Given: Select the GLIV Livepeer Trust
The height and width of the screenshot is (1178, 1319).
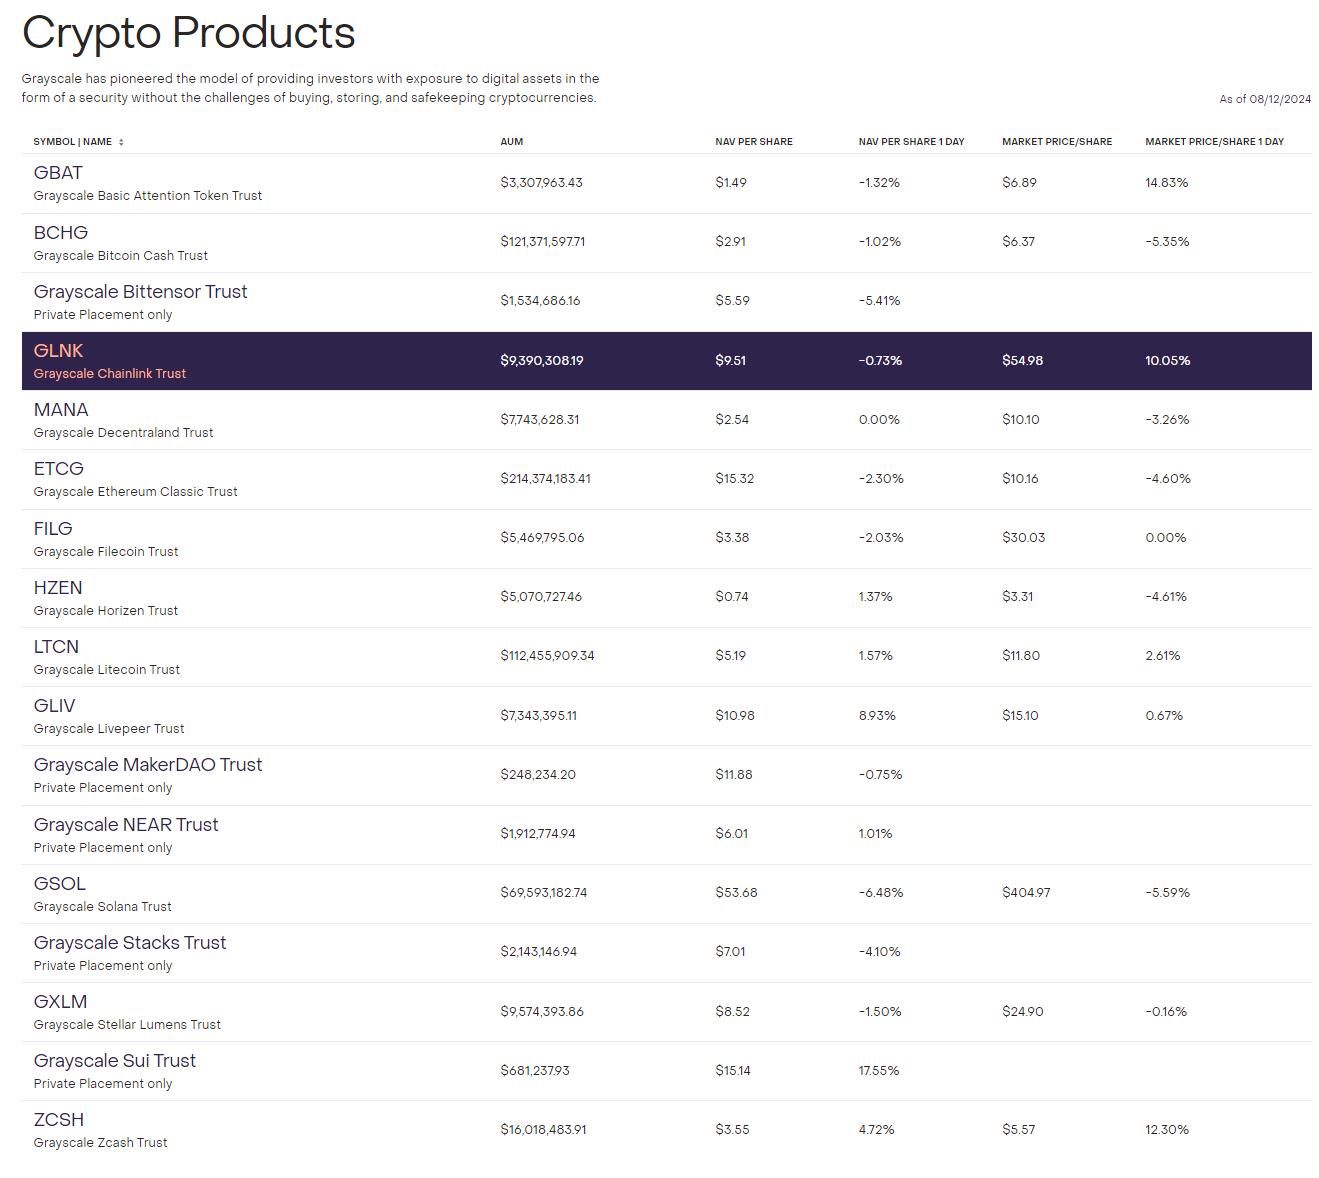Looking at the screenshot, I should pos(54,706).
